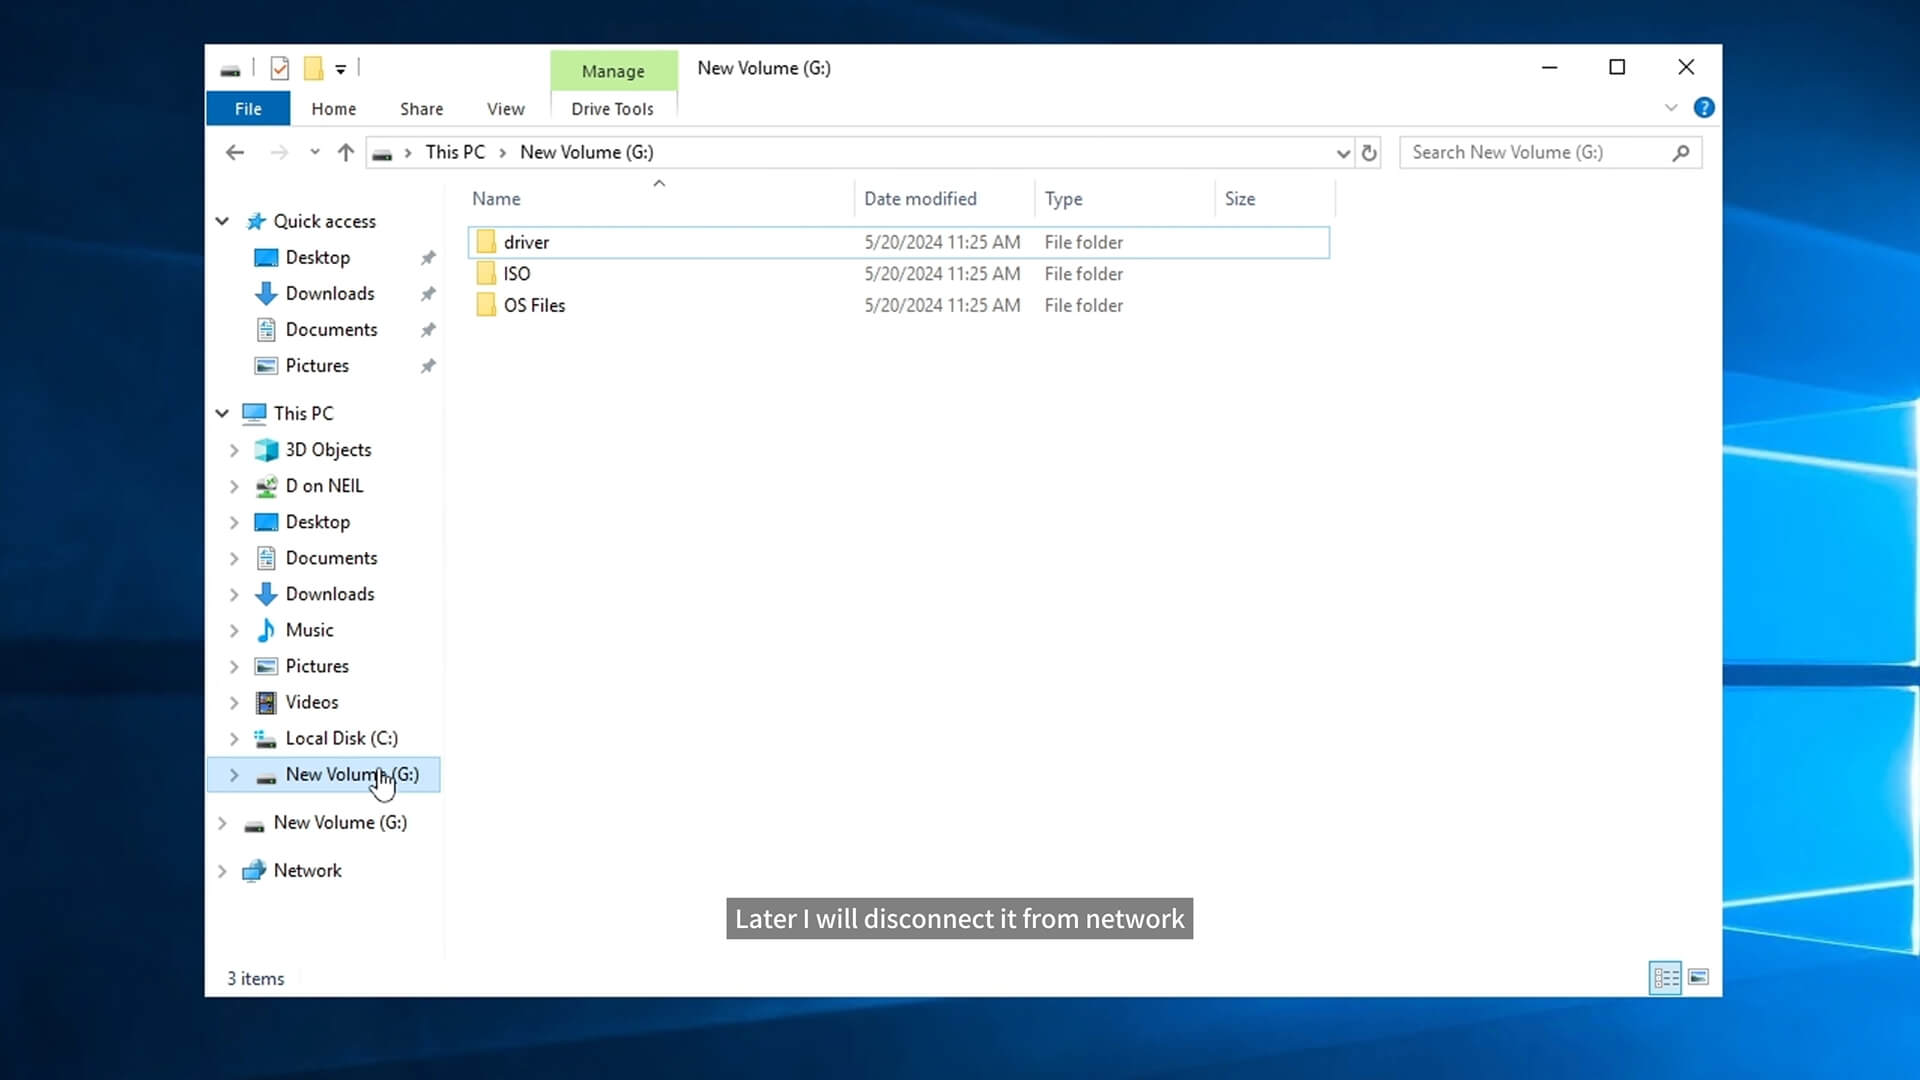
Task: Click the address bar dropdown arrow
Action: [x=1342, y=152]
